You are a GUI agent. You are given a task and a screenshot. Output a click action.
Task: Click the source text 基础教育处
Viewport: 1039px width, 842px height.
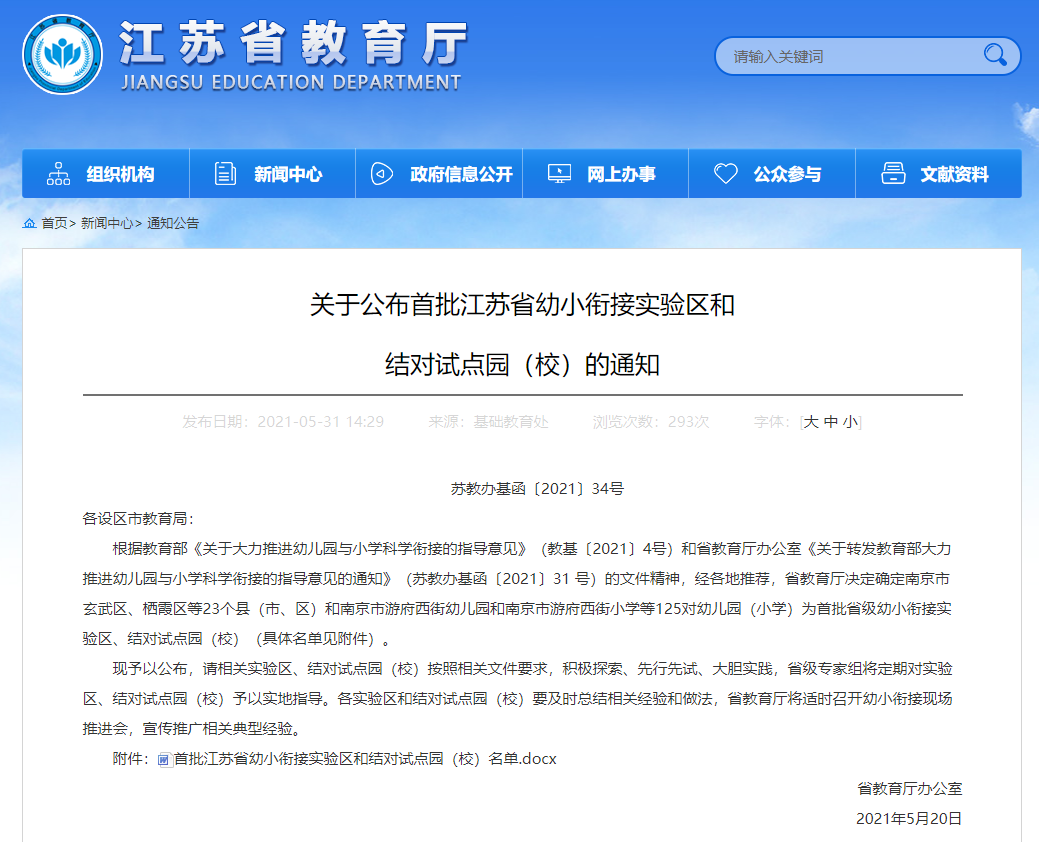(x=511, y=422)
